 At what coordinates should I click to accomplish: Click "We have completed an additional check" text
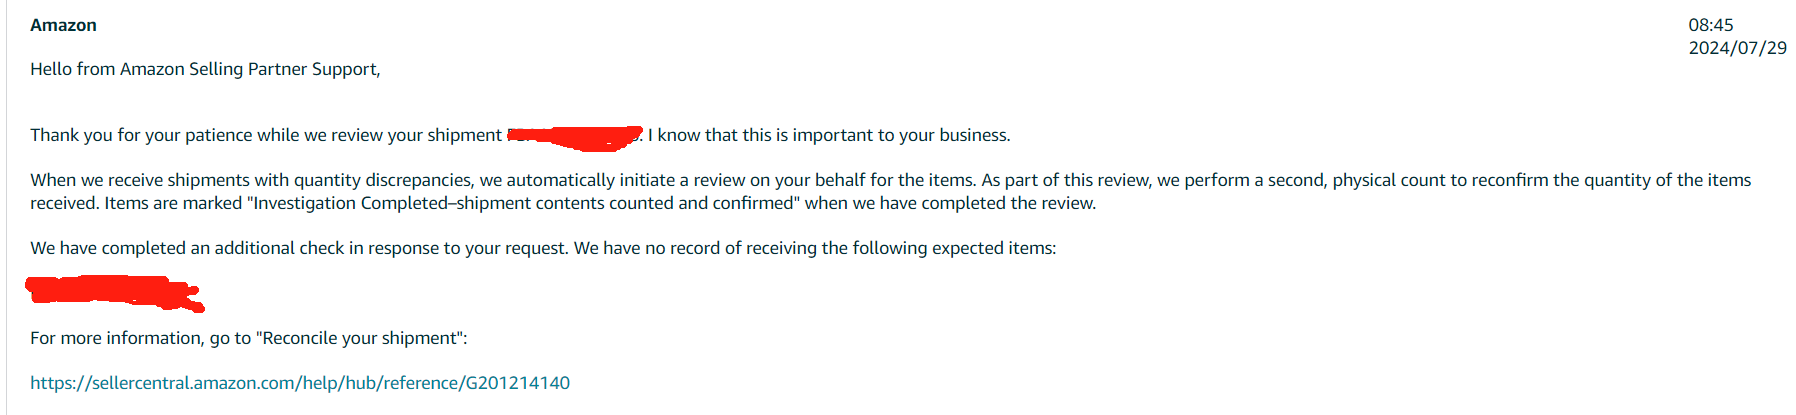coord(187,248)
